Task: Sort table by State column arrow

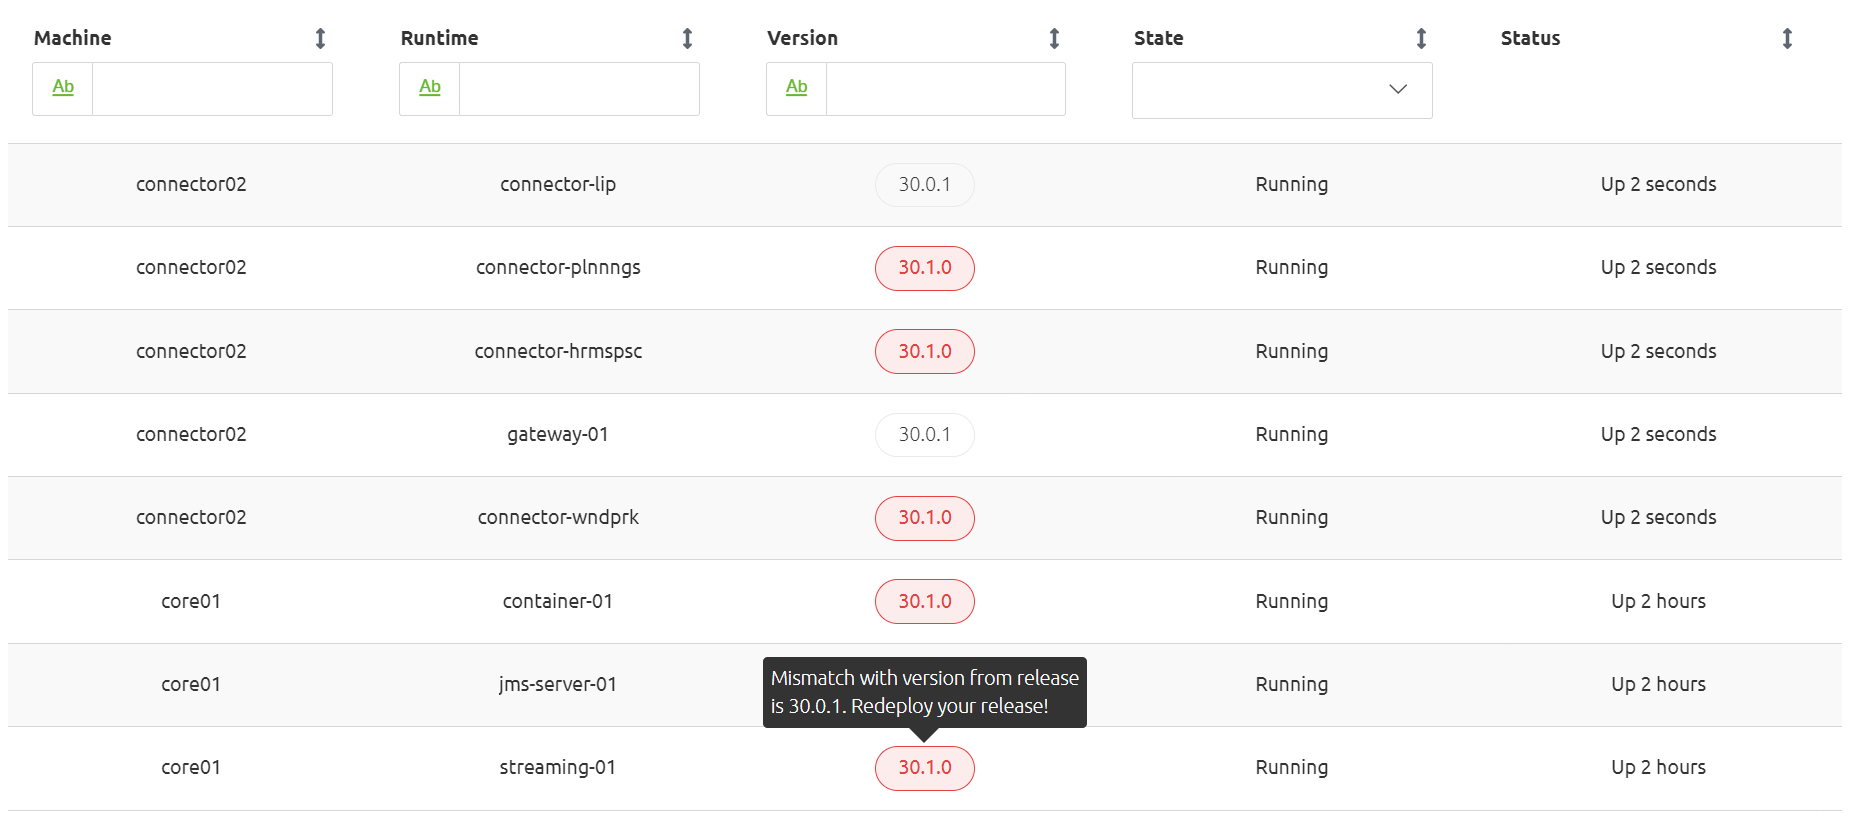Action: [x=1421, y=38]
